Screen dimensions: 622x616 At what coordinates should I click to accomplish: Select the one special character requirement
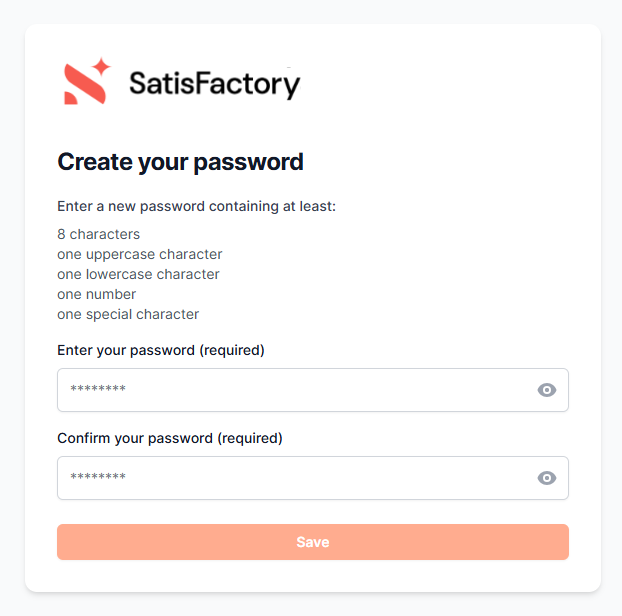pyautogui.click(x=128, y=314)
